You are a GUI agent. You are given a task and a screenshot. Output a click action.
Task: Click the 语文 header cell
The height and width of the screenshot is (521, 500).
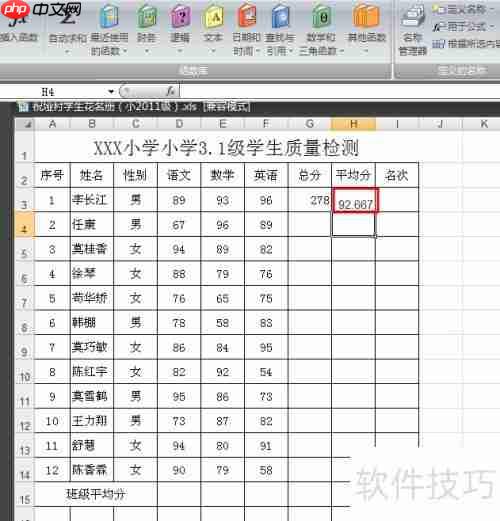pos(179,175)
